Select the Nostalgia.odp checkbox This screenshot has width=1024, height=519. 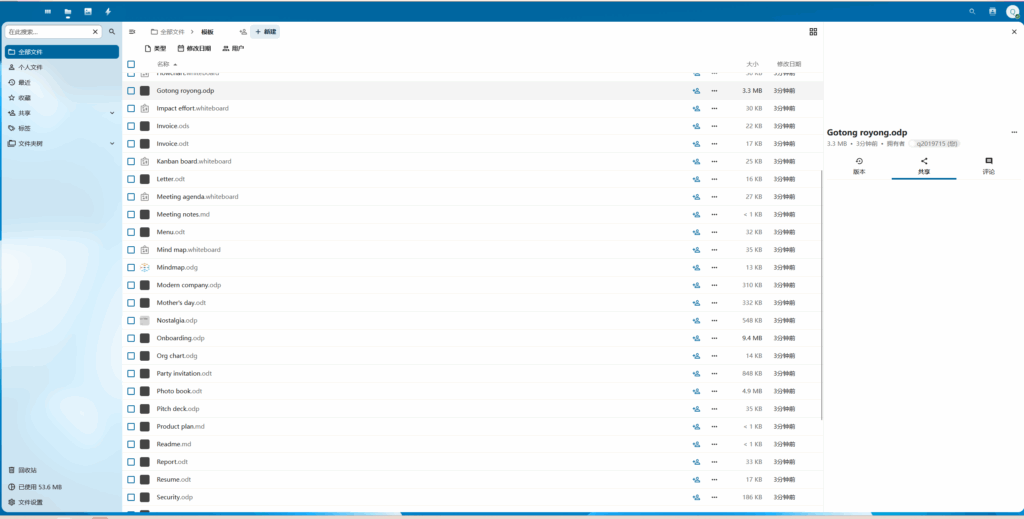(131, 320)
